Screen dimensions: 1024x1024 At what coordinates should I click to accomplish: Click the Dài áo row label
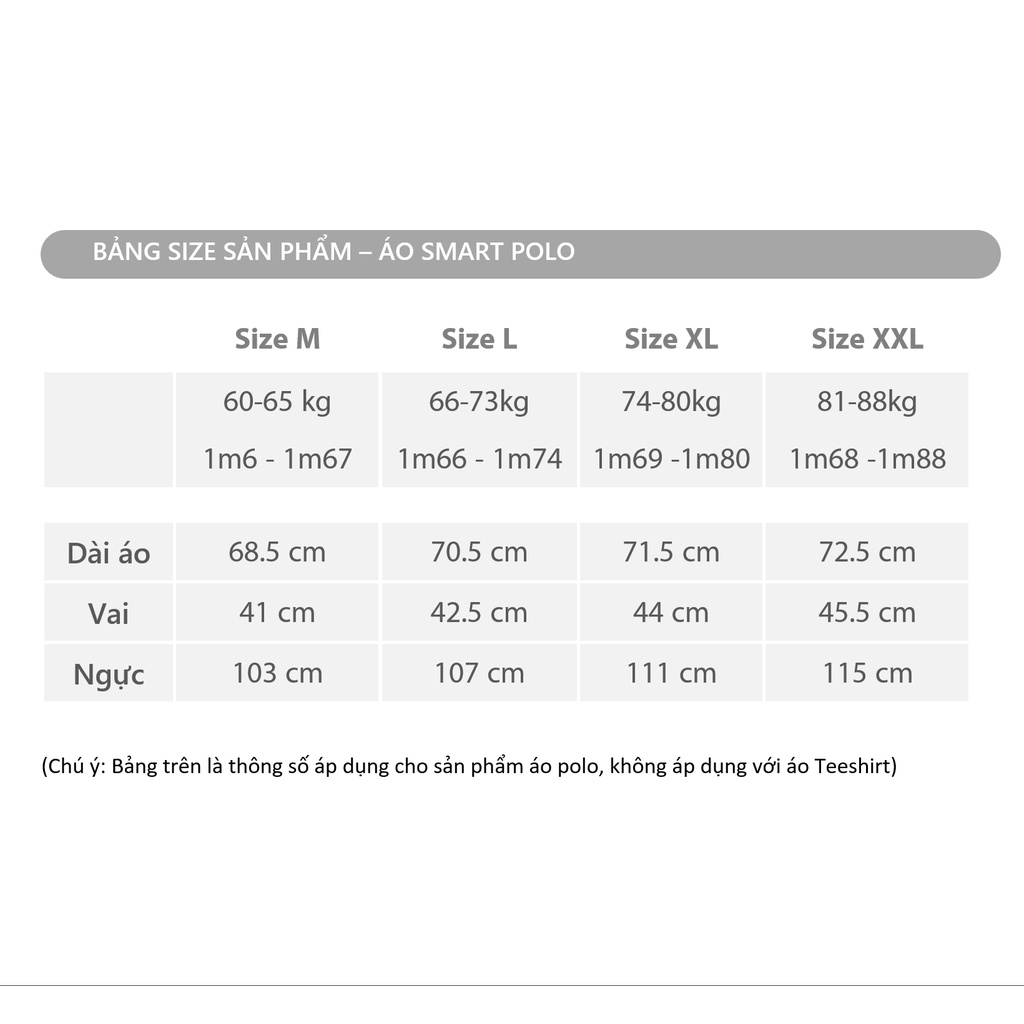click(x=108, y=552)
